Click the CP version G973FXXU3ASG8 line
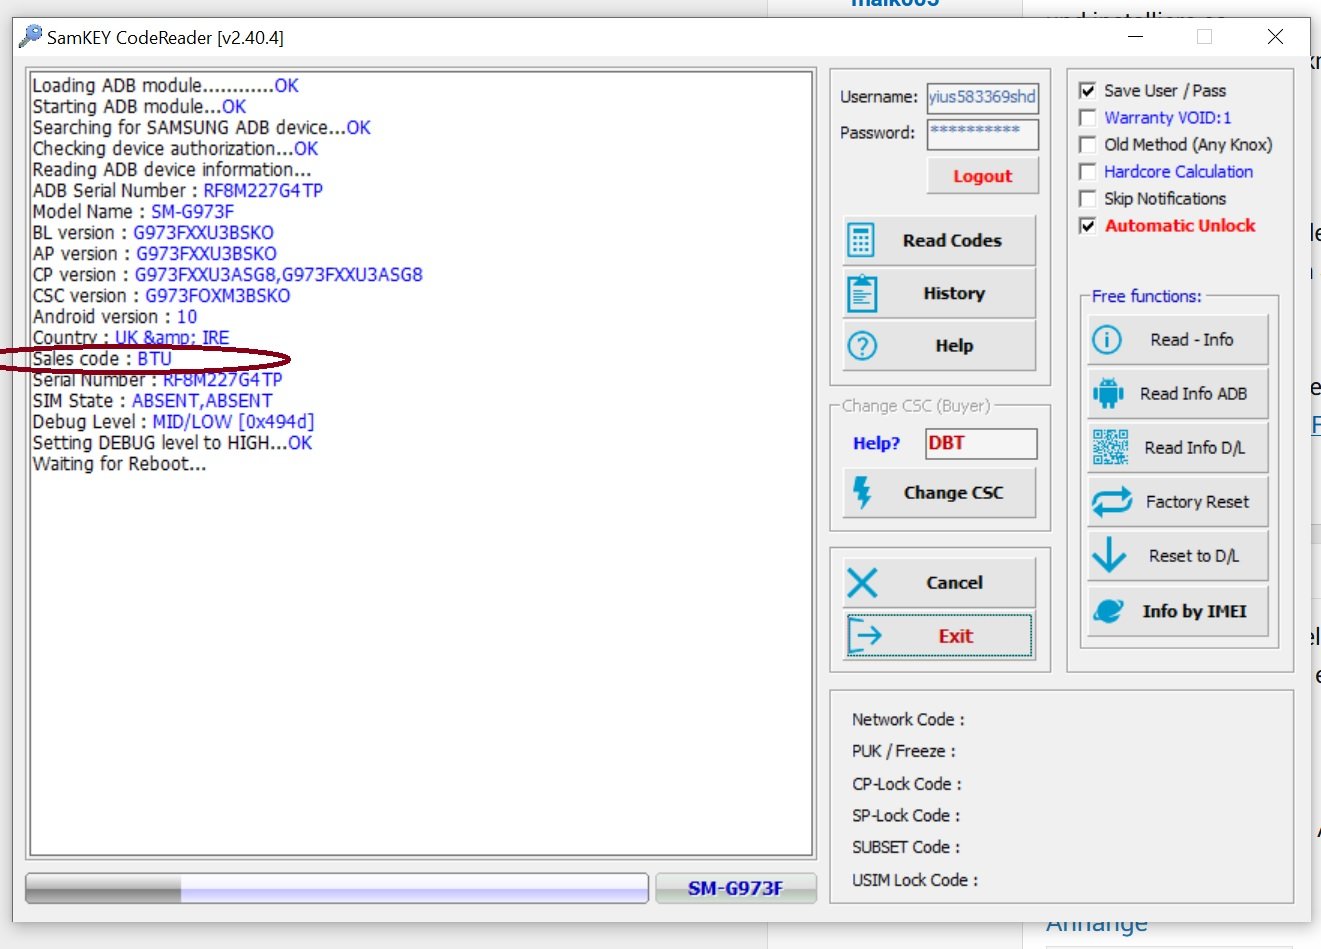This screenshot has width=1321, height=949. (227, 275)
